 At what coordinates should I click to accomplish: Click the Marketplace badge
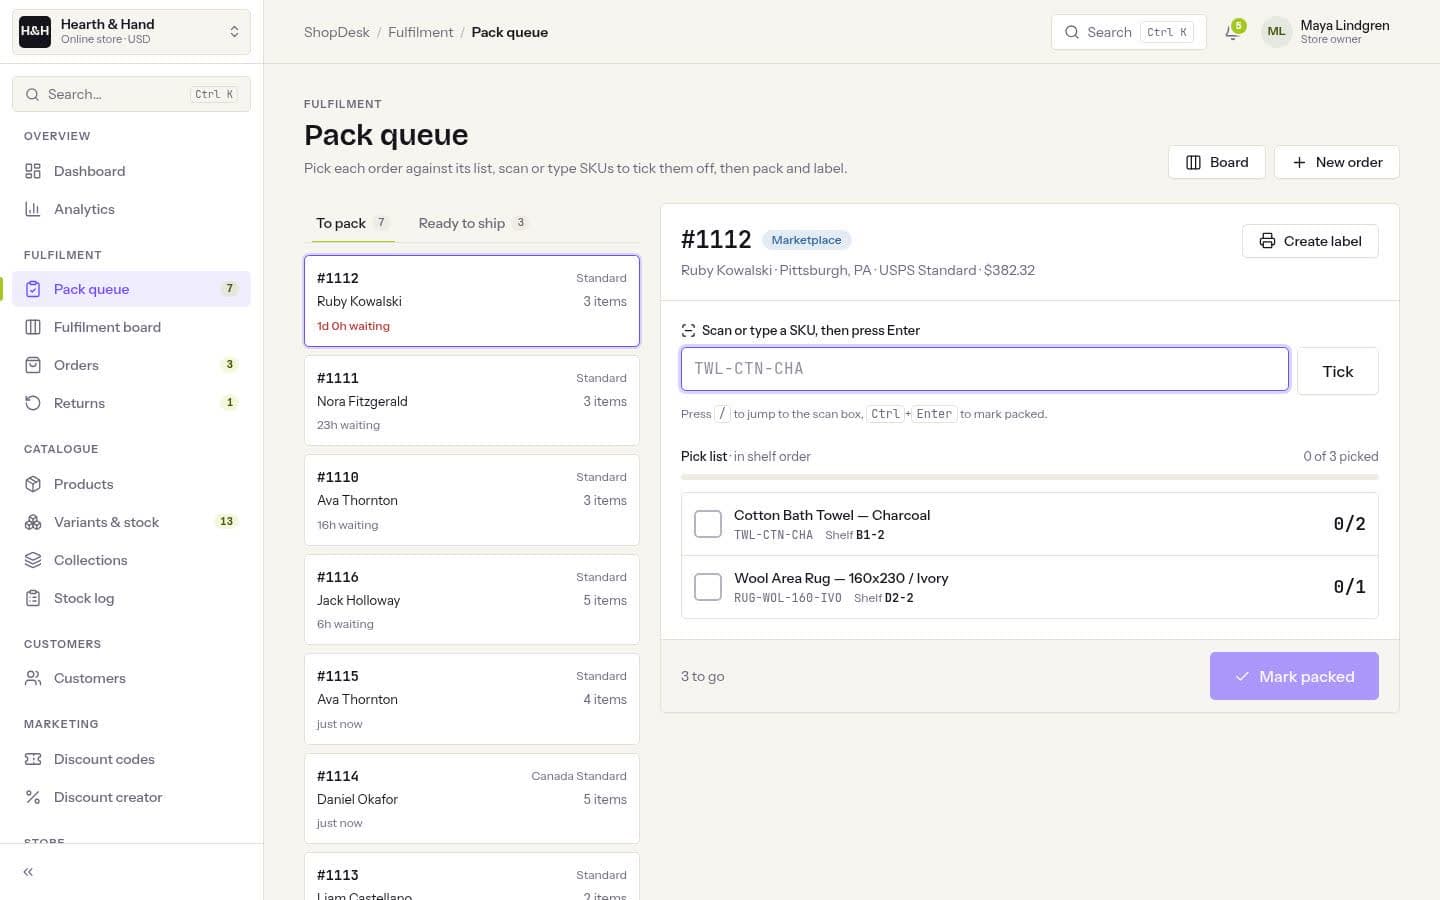(806, 240)
